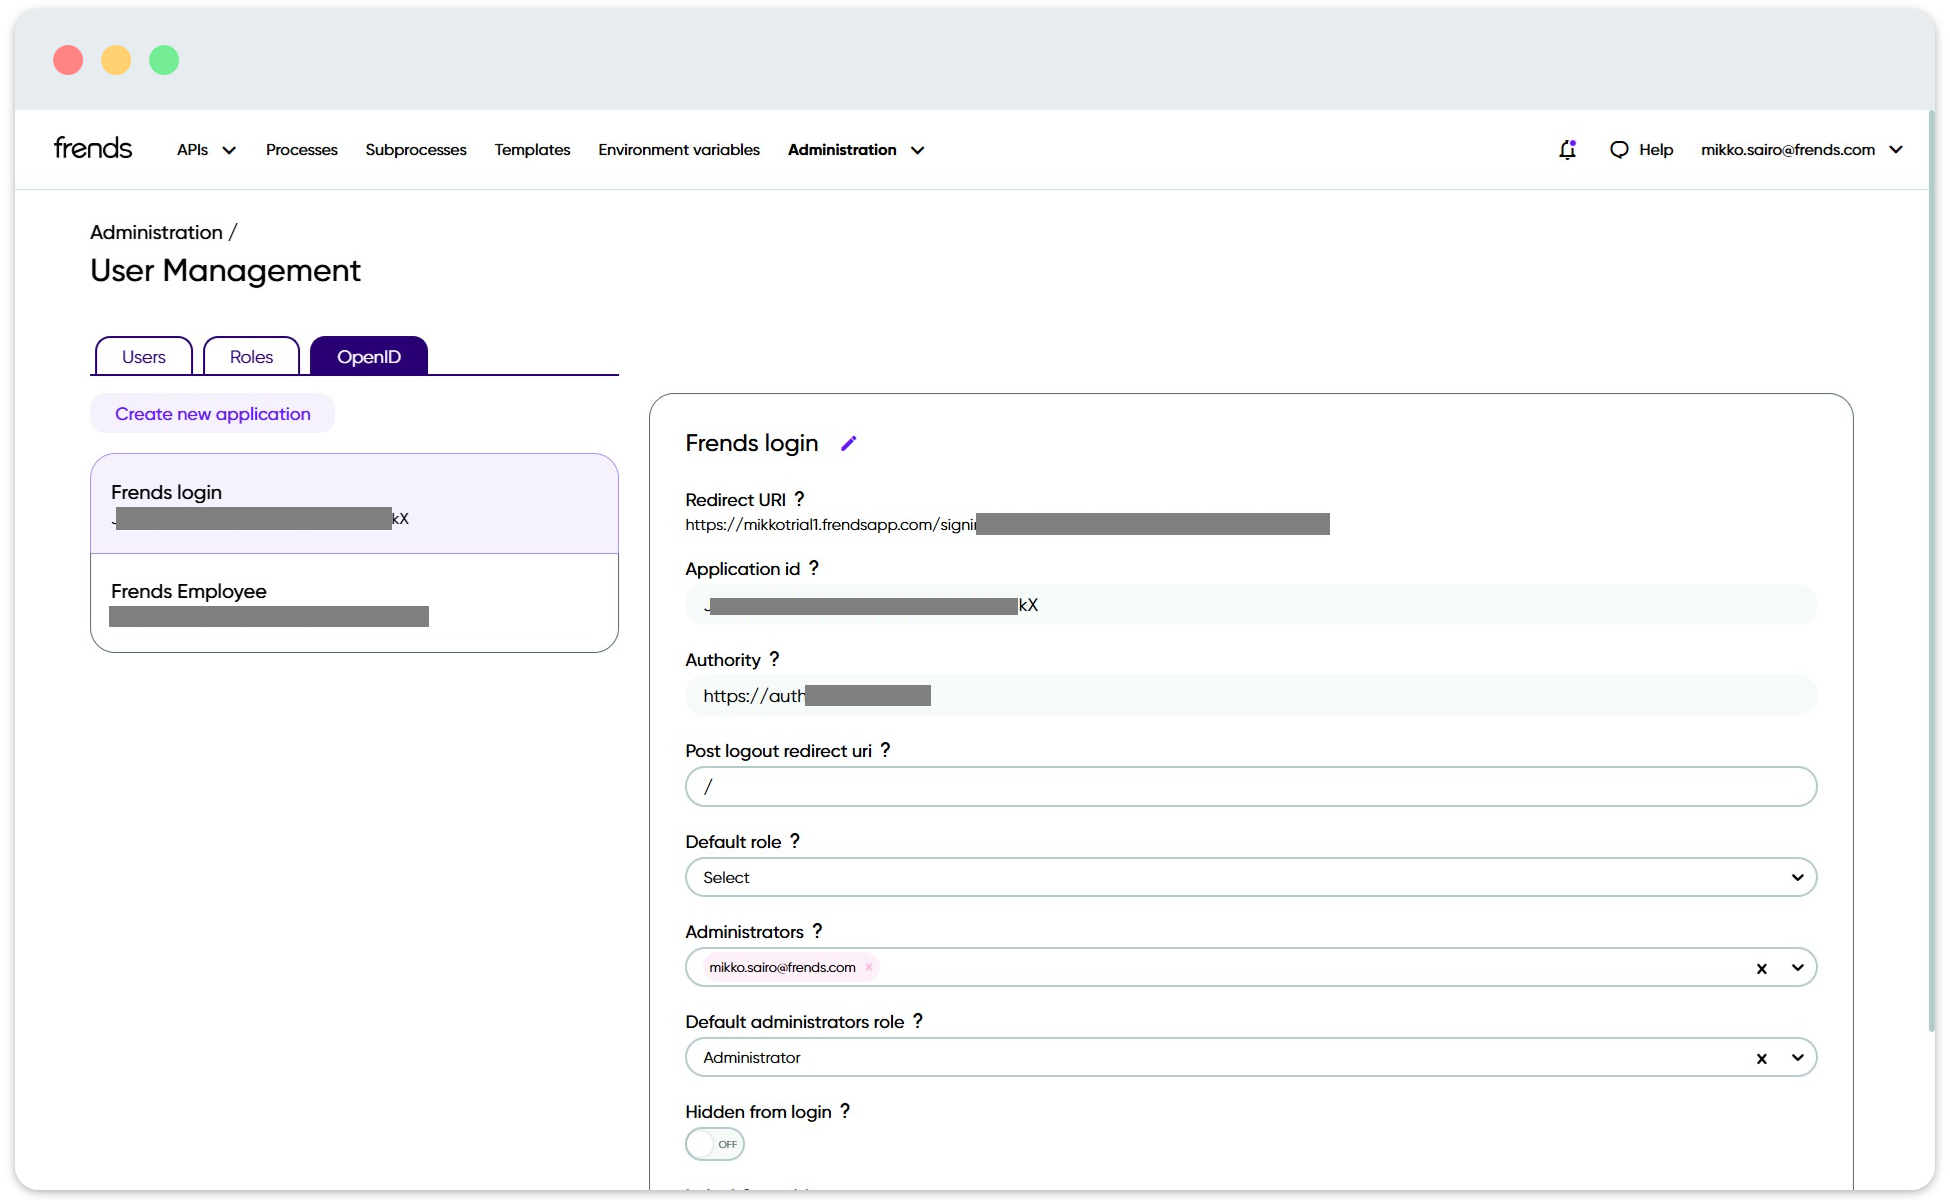1950x1200 pixels.
Task: Switch to the Users tab
Action: [142, 355]
